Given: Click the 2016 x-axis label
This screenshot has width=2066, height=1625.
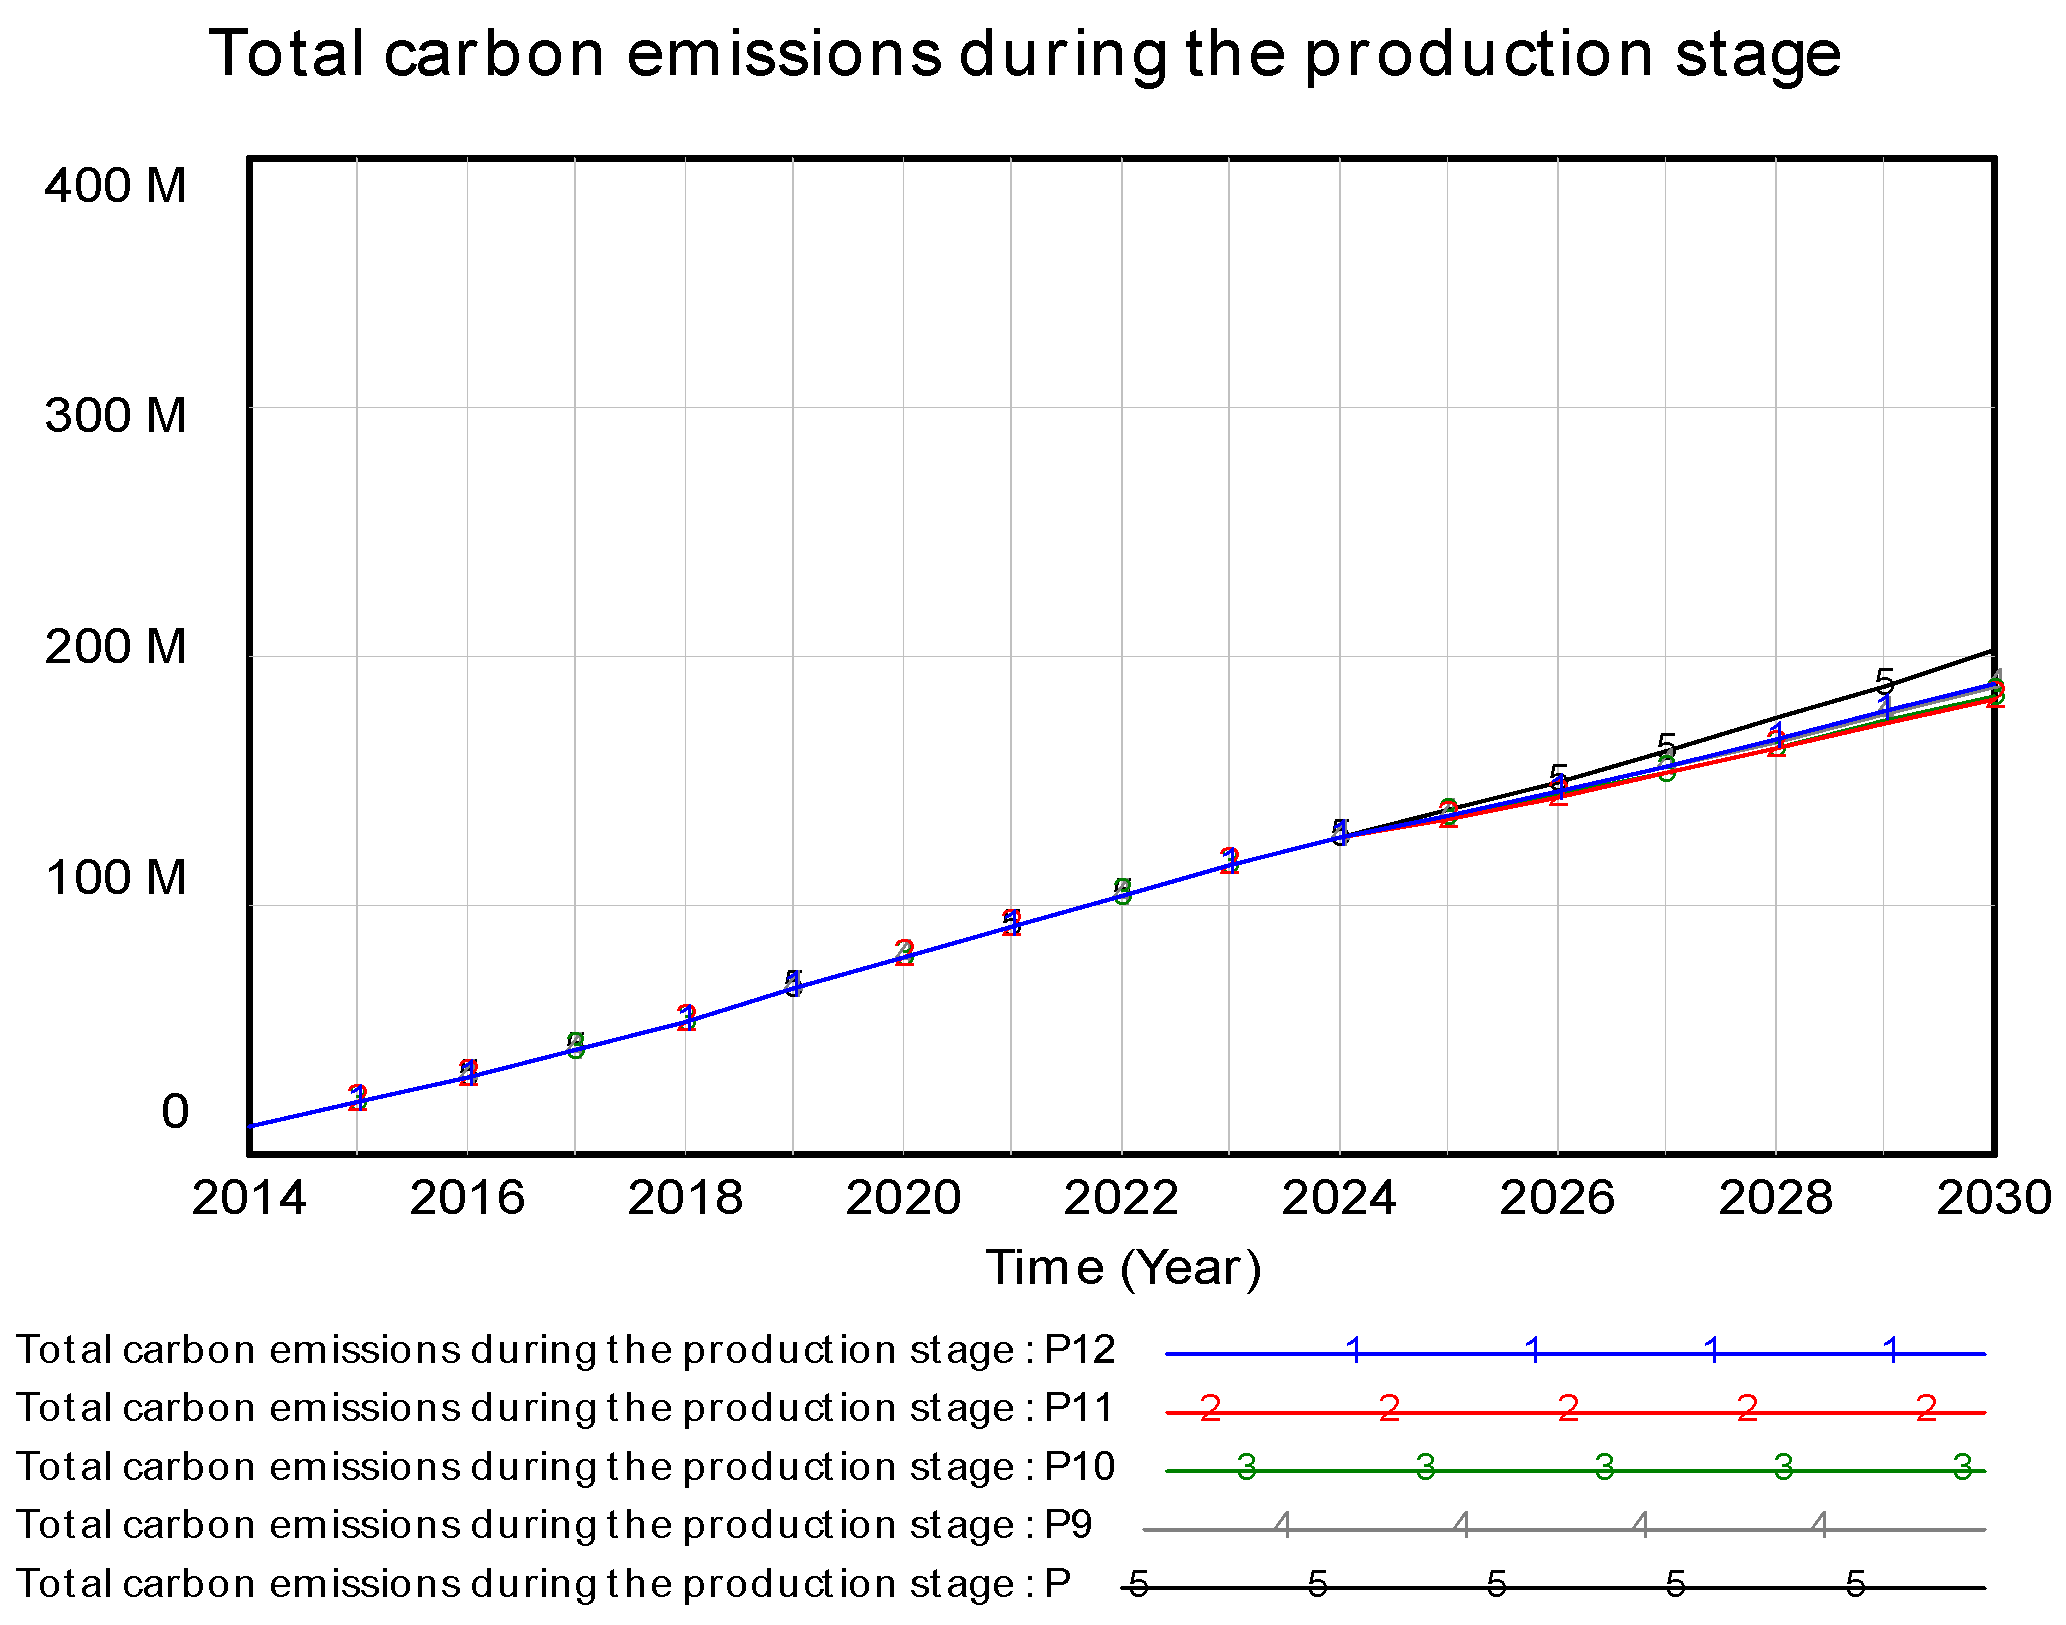Looking at the screenshot, I should coord(467,1198).
